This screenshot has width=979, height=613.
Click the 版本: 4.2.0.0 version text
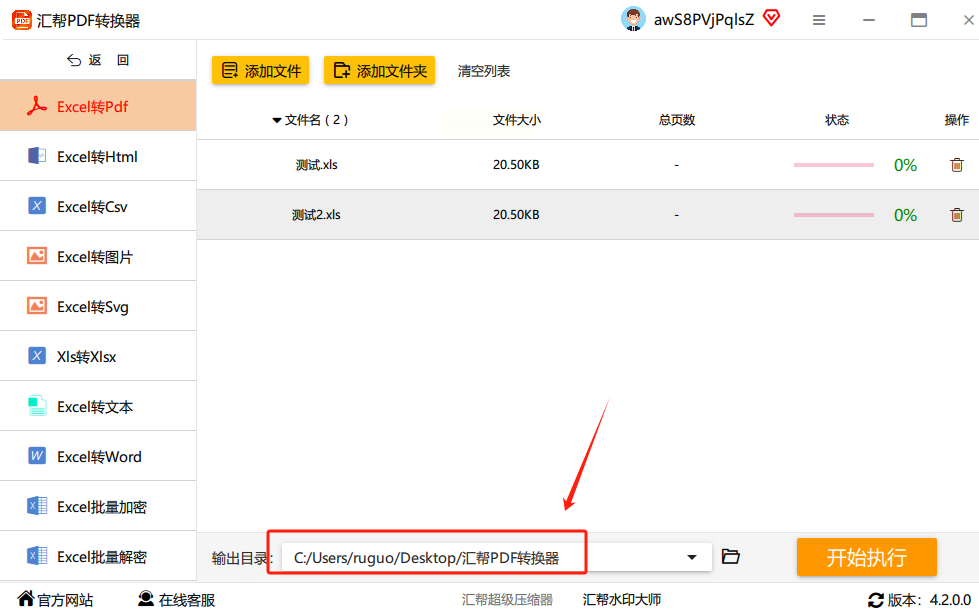tap(929, 601)
